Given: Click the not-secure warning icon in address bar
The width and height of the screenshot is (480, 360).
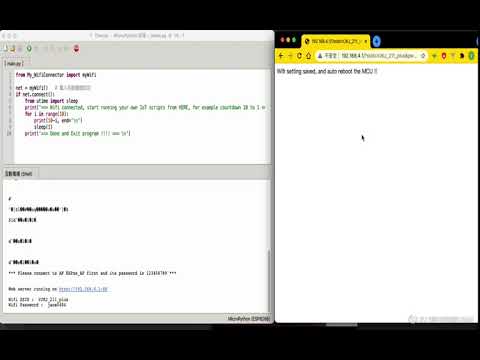Looking at the screenshot, I should [320, 56].
